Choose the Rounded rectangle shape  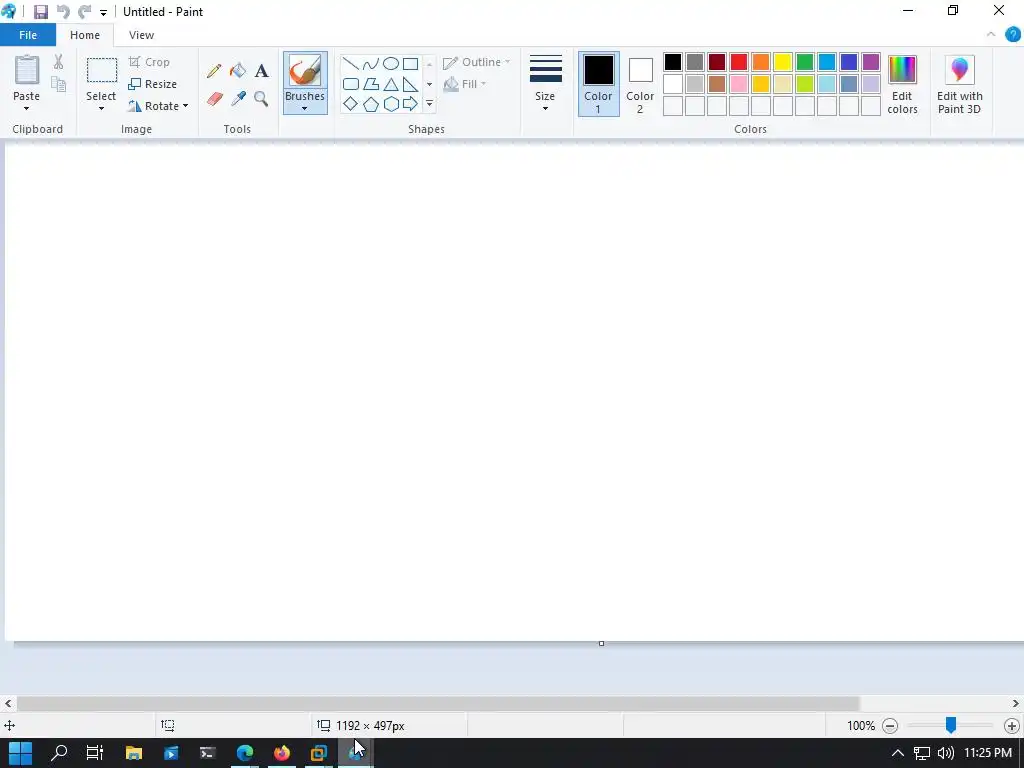(x=351, y=84)
